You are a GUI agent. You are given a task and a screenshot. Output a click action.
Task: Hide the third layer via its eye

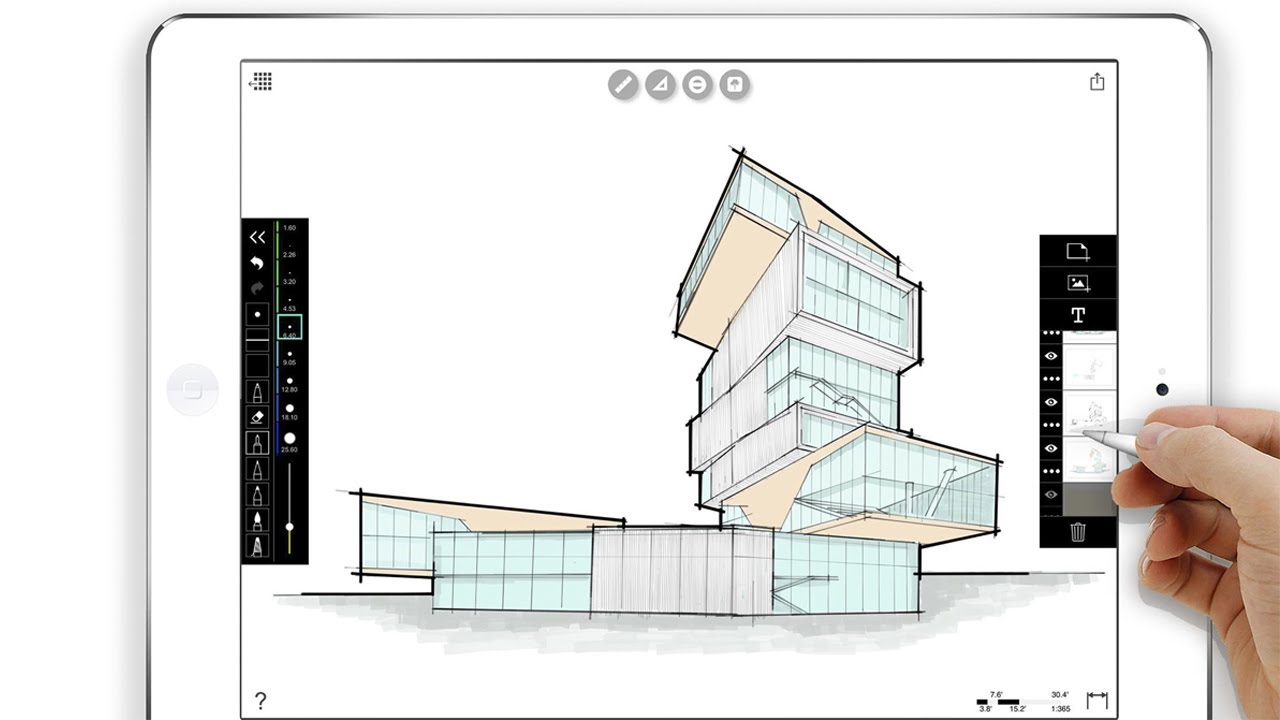coord(1051,448)
